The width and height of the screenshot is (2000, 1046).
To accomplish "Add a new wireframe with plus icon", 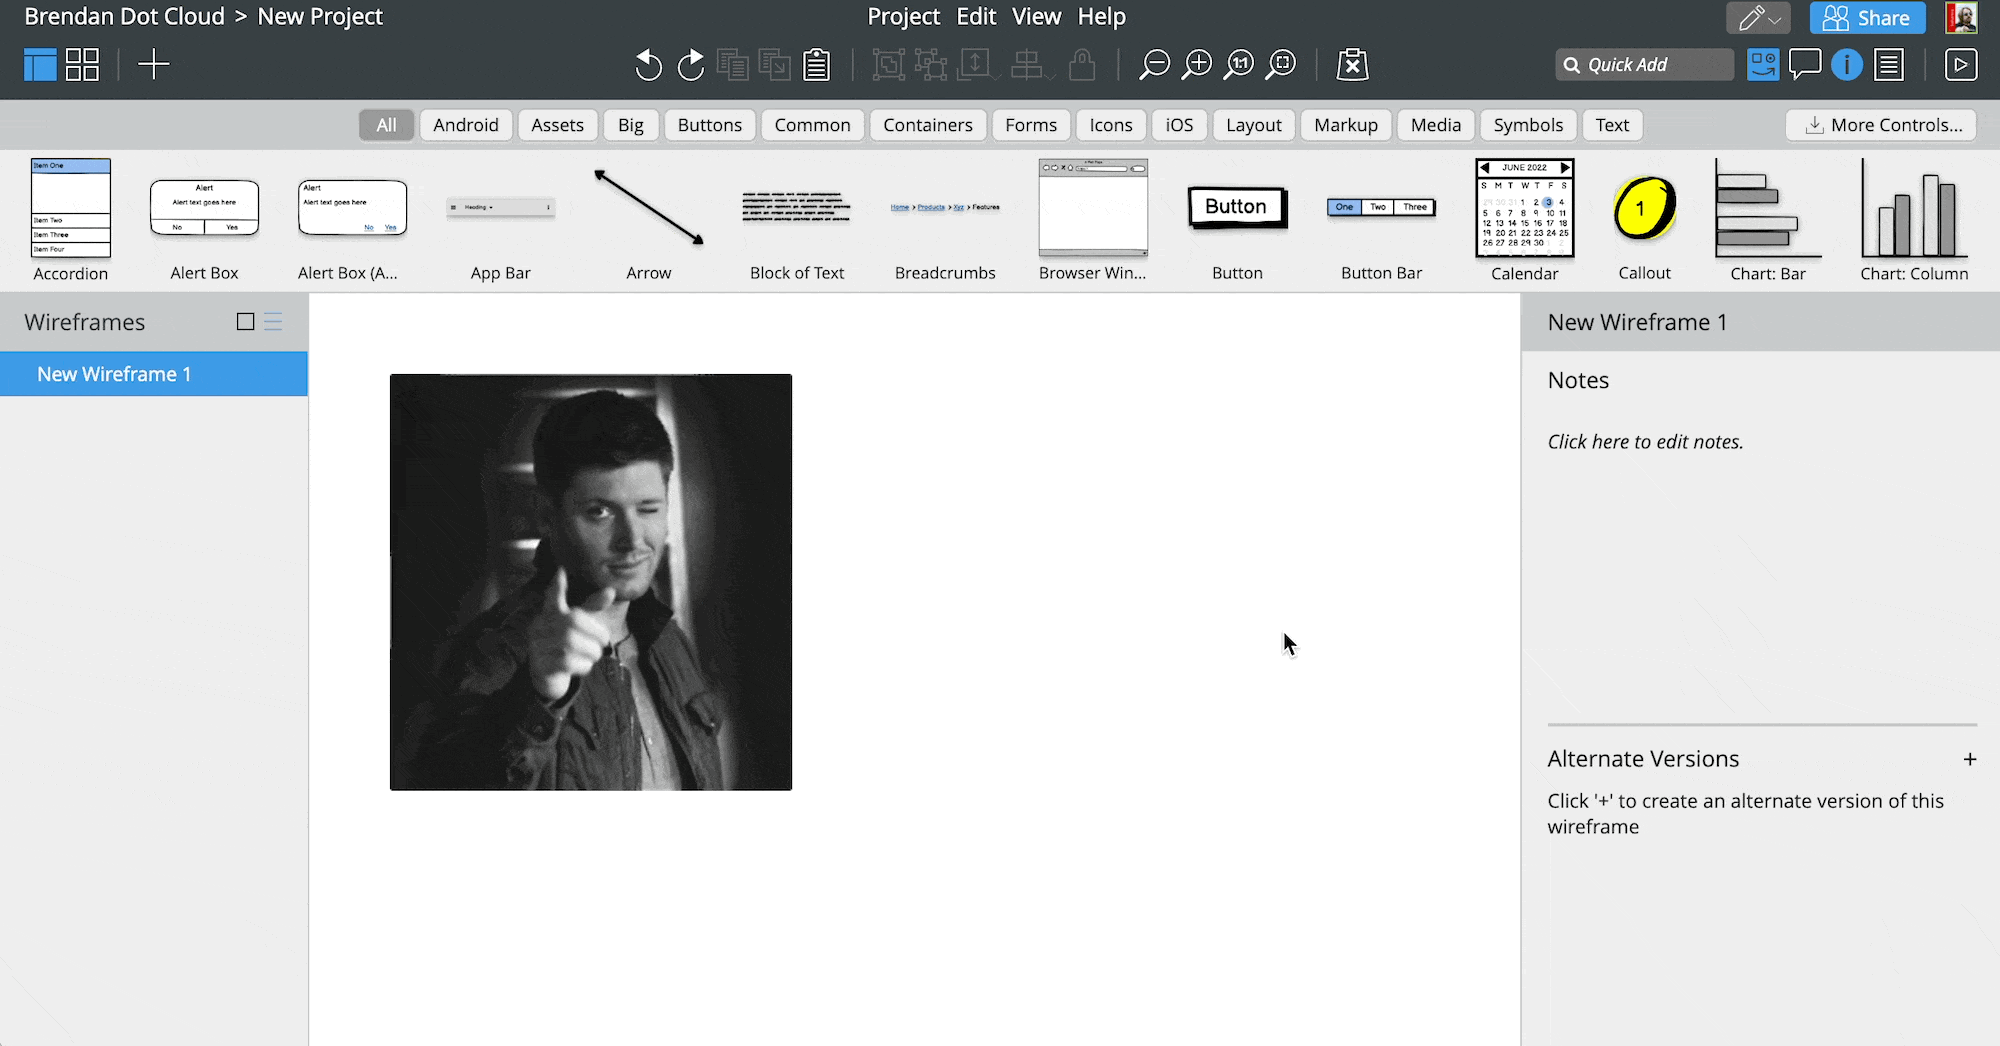I will point(153,65).
